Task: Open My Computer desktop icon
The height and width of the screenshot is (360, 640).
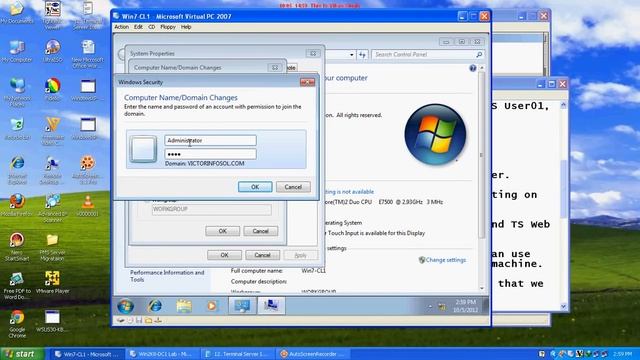Action: click(x=17, y=51)
